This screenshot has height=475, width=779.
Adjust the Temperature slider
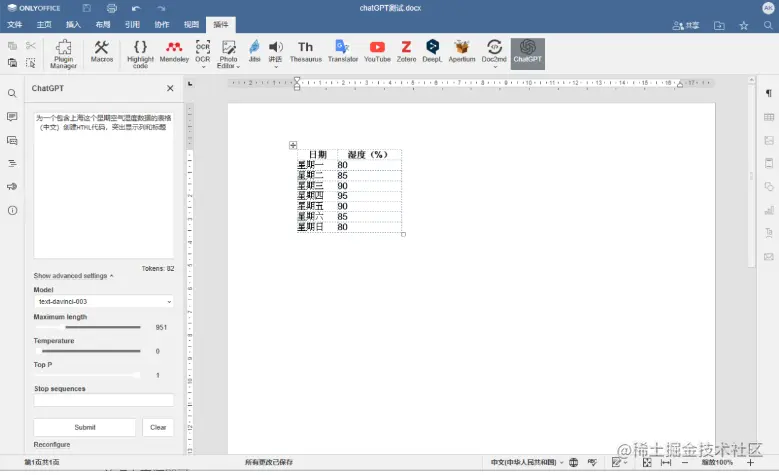click(88, 351)
